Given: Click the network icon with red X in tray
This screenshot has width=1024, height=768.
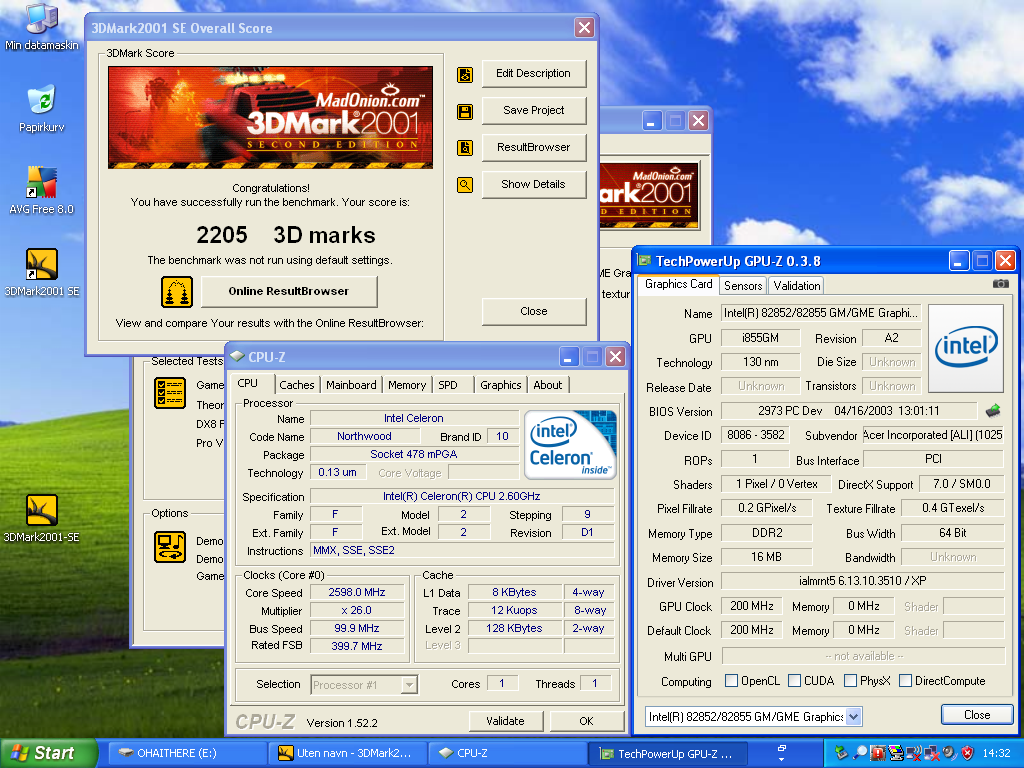Looking at the screenshot, I should [x=932, y=752].
